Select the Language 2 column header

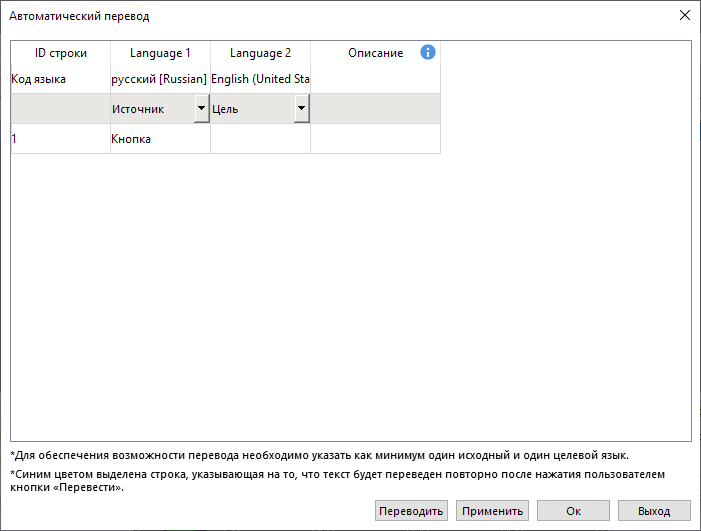tap(260, 53)
